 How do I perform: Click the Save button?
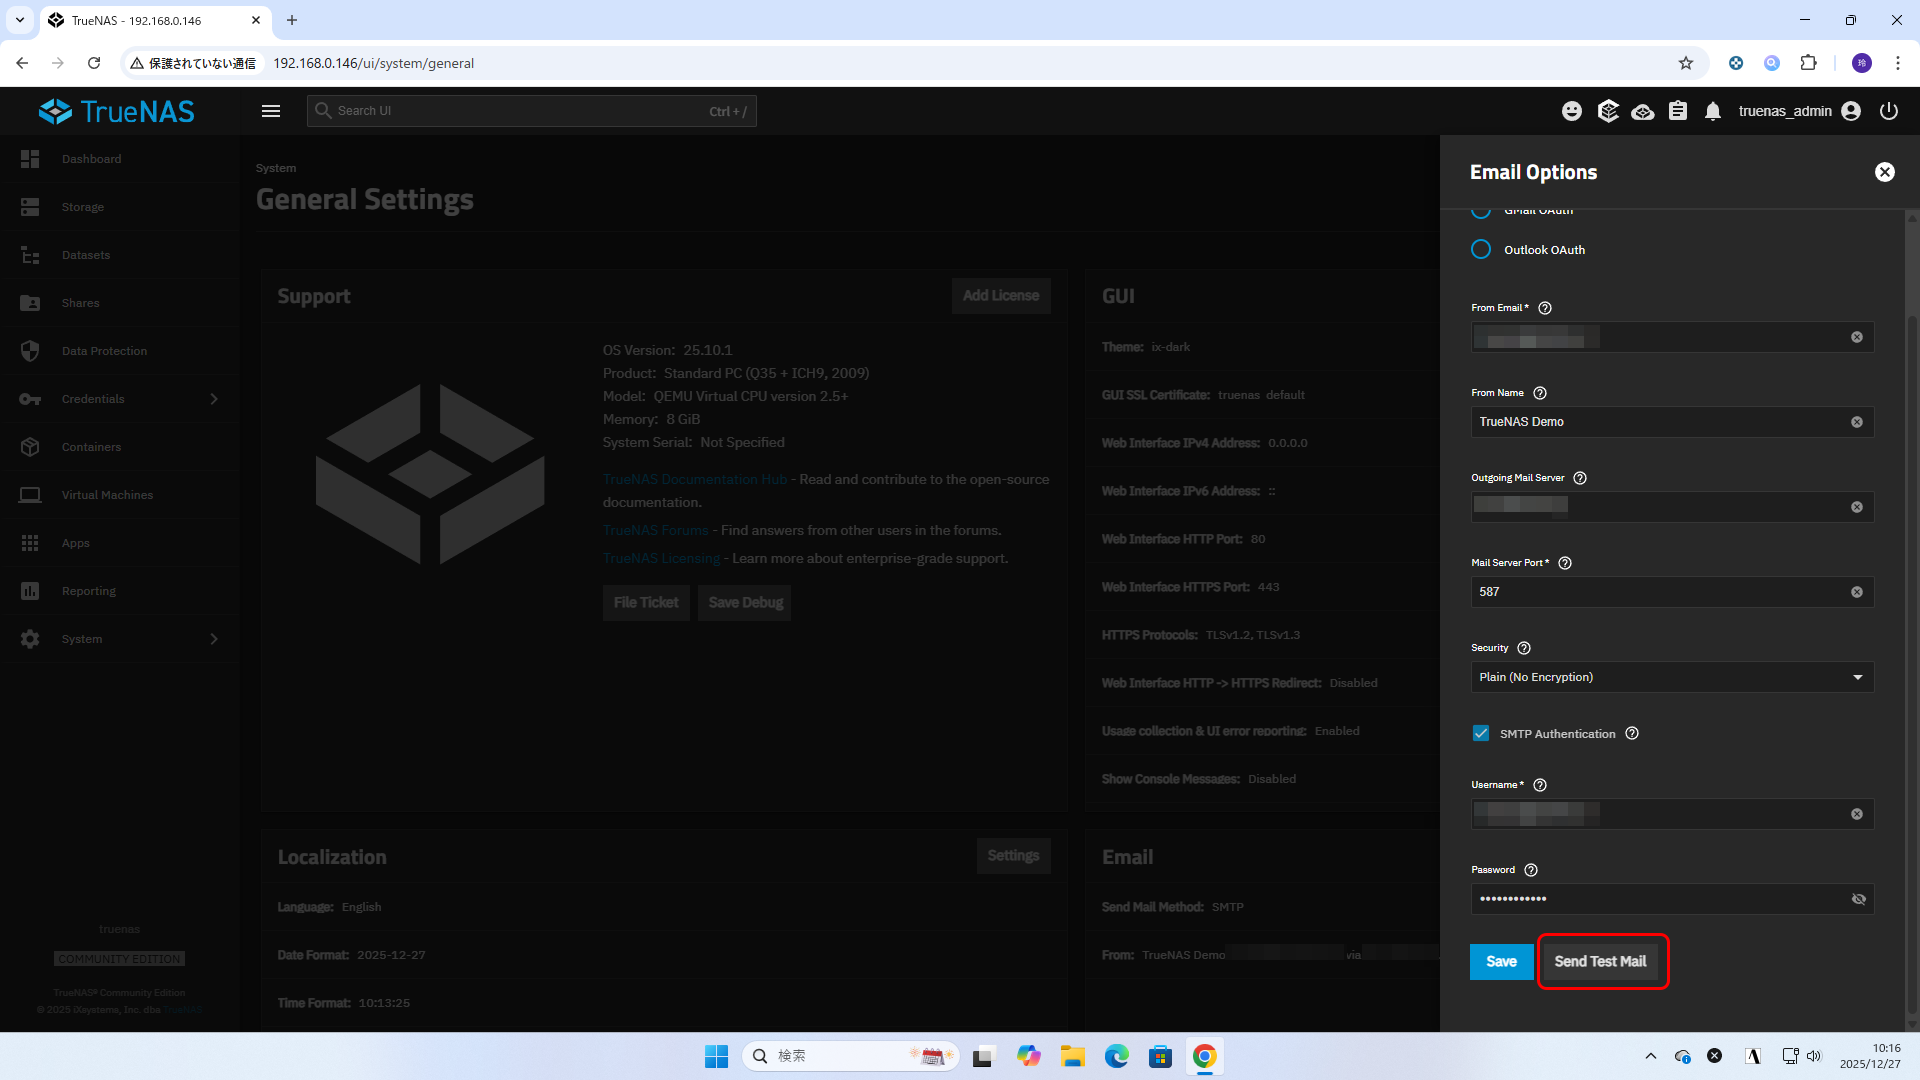(x=1501, y=961)
